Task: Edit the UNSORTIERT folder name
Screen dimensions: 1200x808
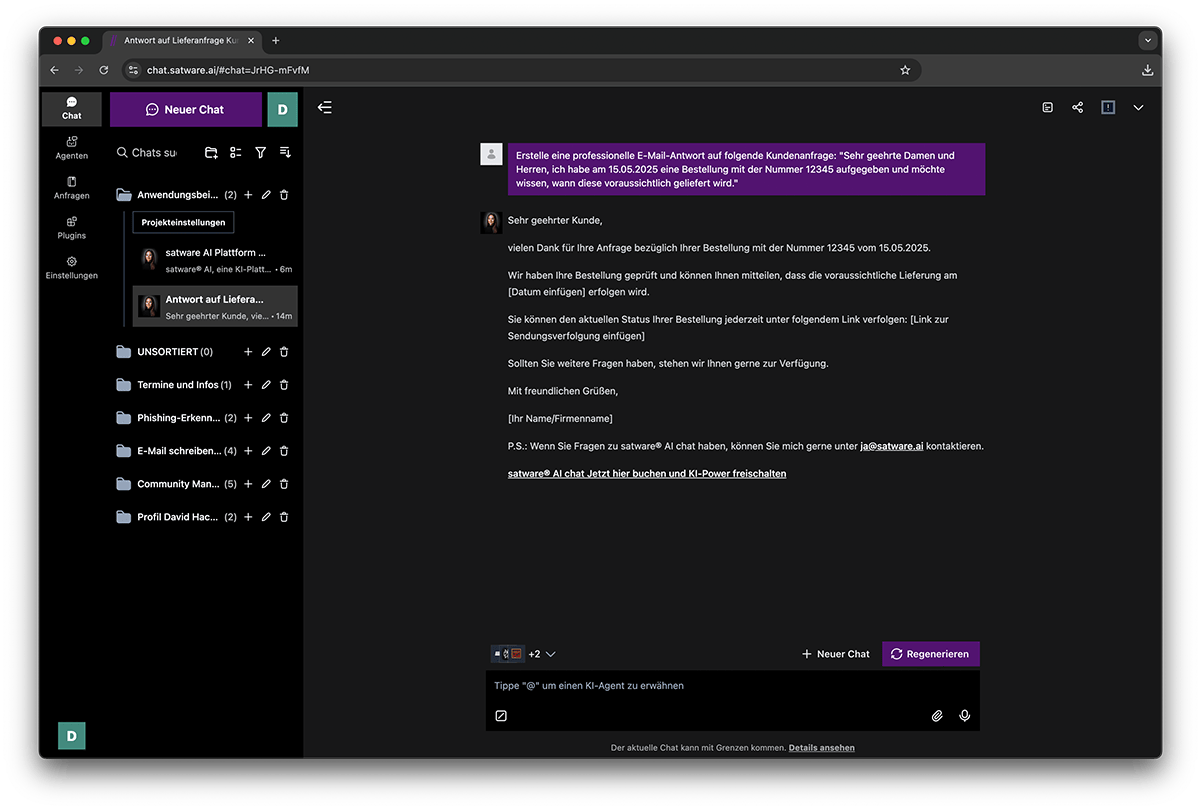Action: coord(266,352)
